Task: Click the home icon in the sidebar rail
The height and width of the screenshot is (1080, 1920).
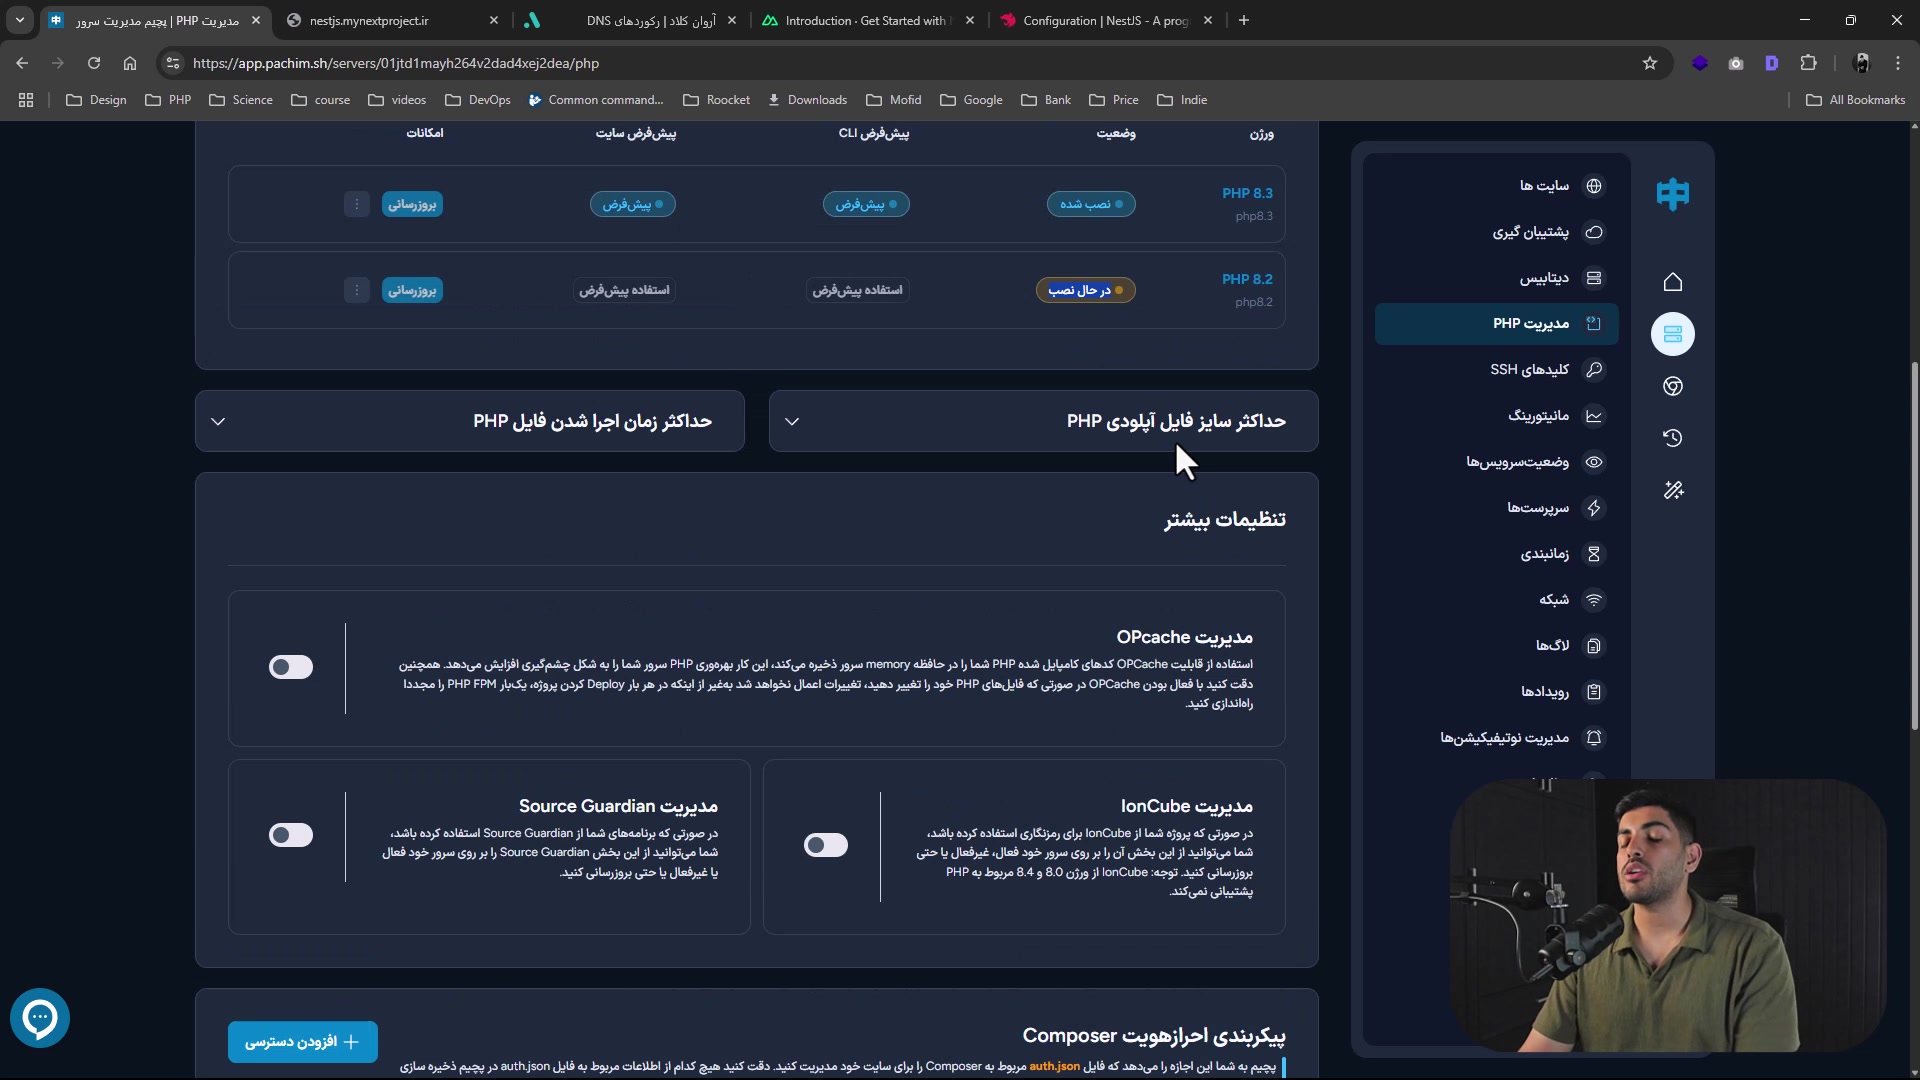Action: (1673, 282)
